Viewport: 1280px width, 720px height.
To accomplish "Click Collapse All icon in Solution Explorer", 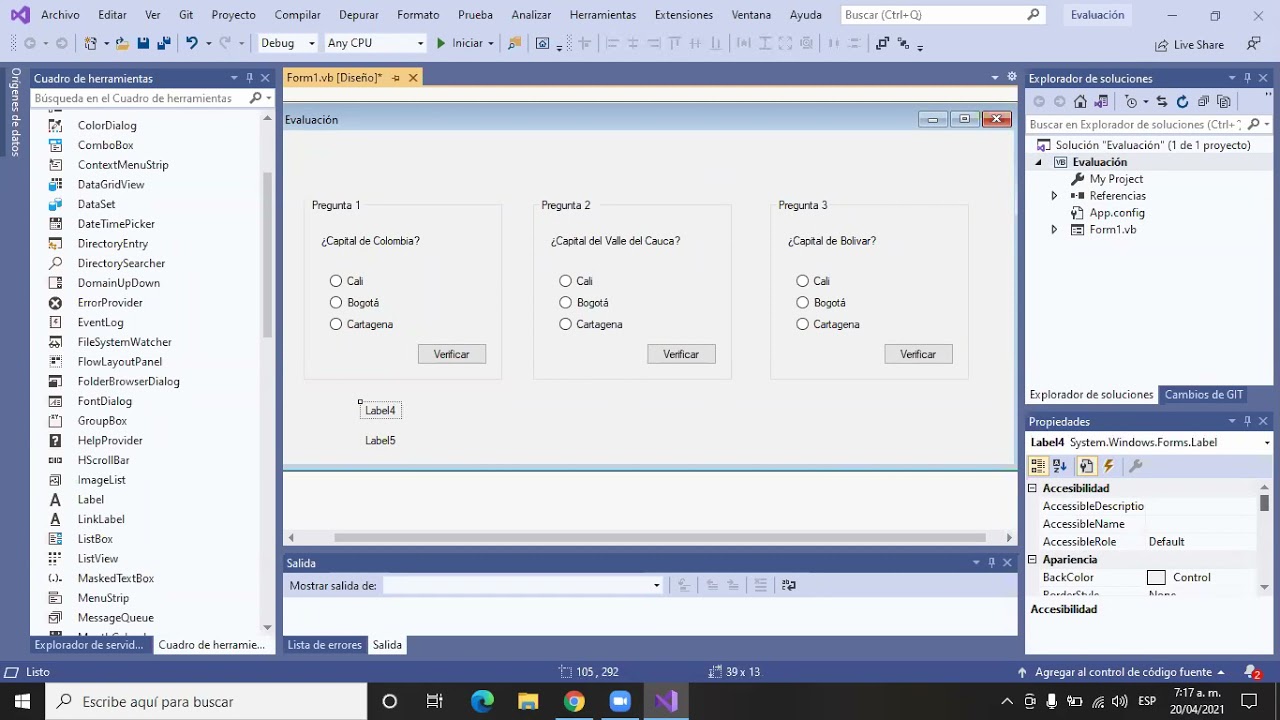I will 1203,101.
